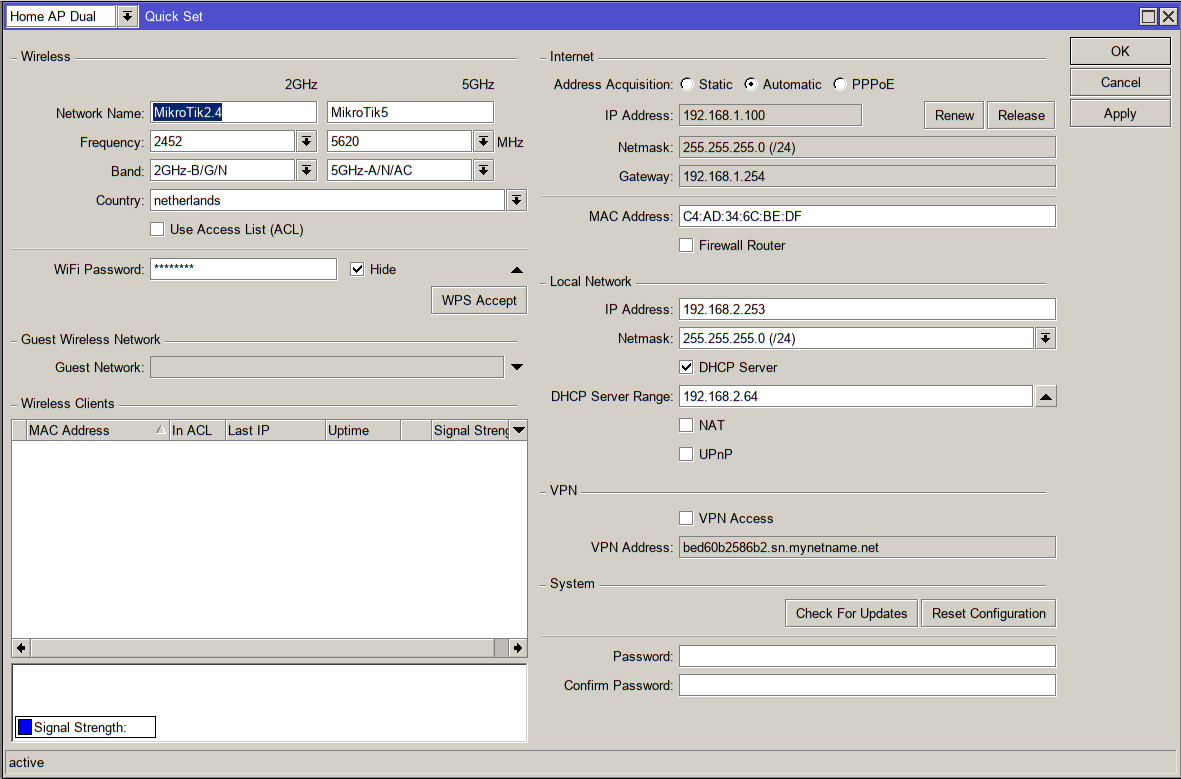Collapse the WiFi Password section arrow
Image resolution: width=1181 pixels, height=779 pixels.
pyautogui.click(x=516, y=270)
